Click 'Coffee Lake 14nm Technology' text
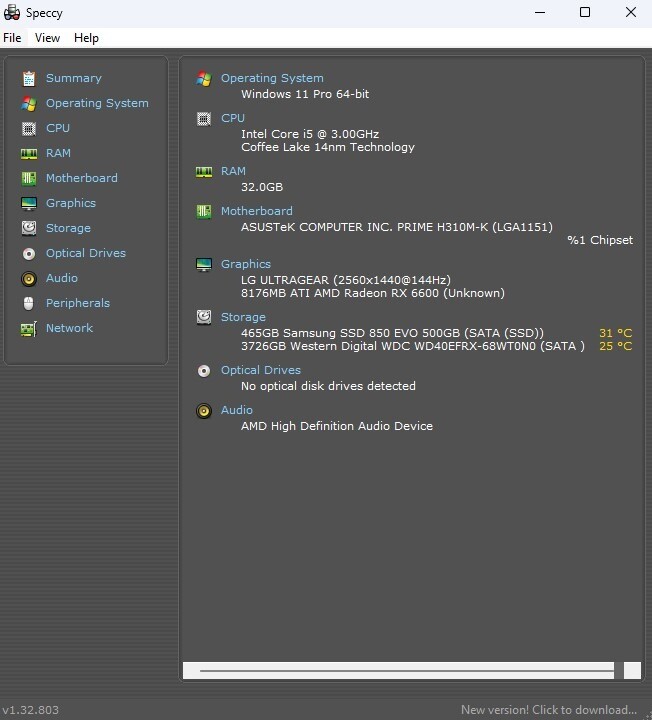The image size is (652, 720). pyautogui.click(x=328, y=147)
